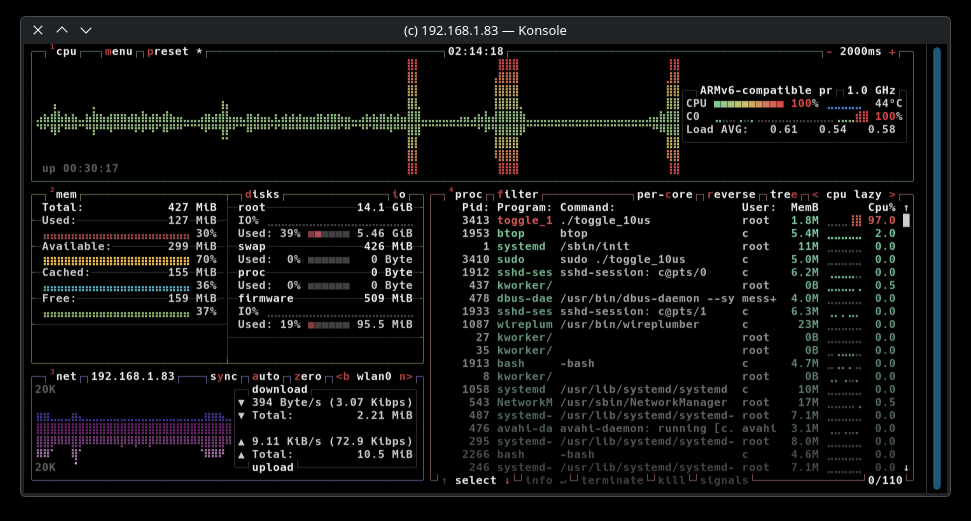Click process list scroll-up arrow
Screen dimensions: 971x521
coord(906,207)
